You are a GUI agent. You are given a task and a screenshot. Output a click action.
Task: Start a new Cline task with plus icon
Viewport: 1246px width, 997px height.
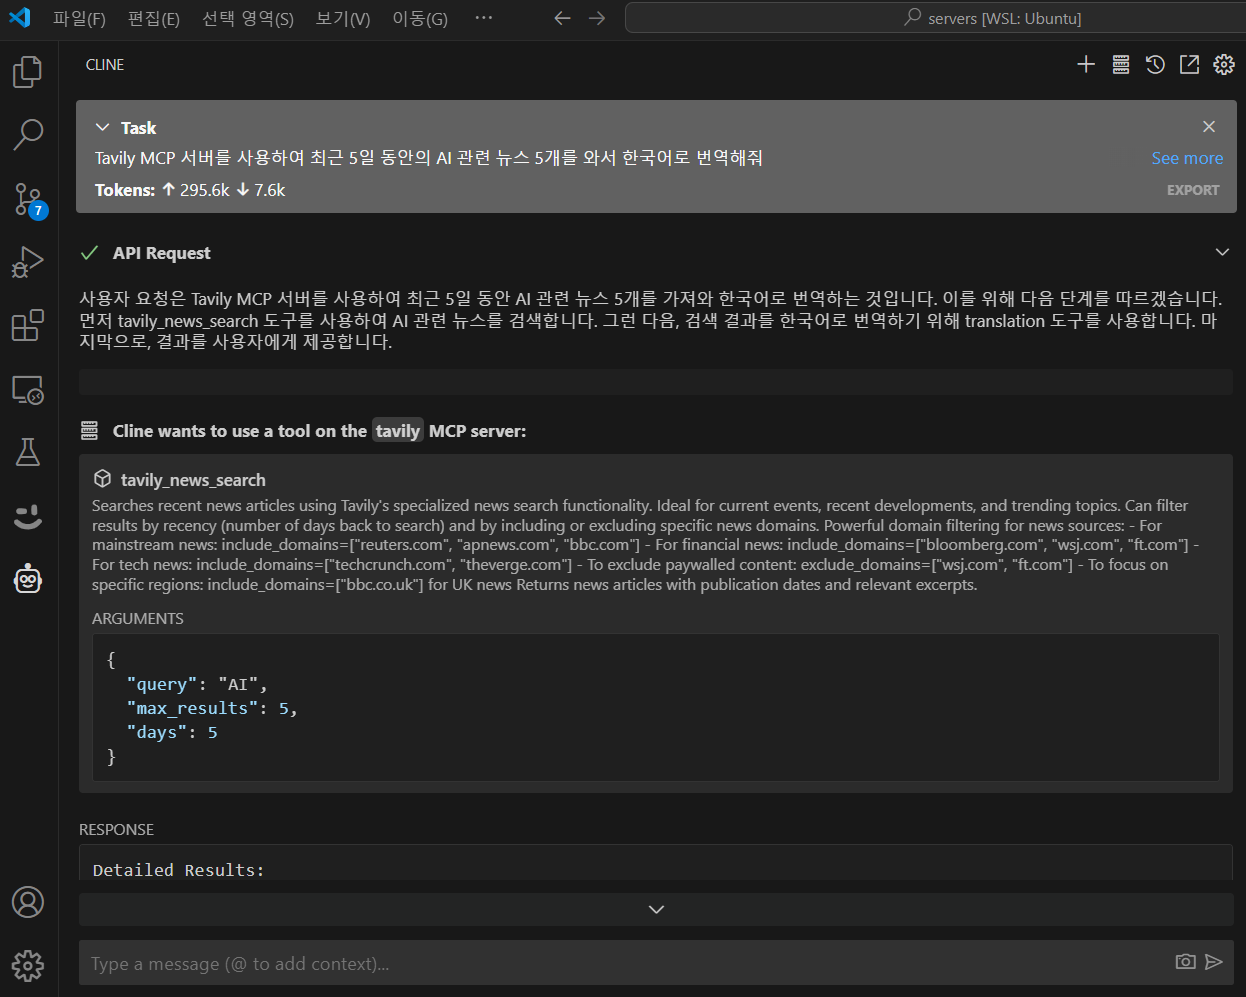coord(1086,65)
